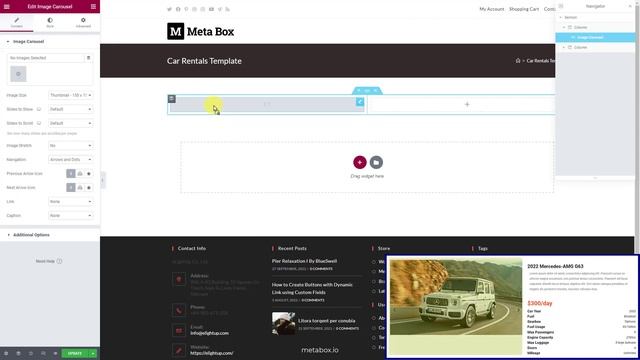This screenshot has height=360, width=640.
Task: Open icon library for Next Arrow Icon
Action: [x=89, y=187]
